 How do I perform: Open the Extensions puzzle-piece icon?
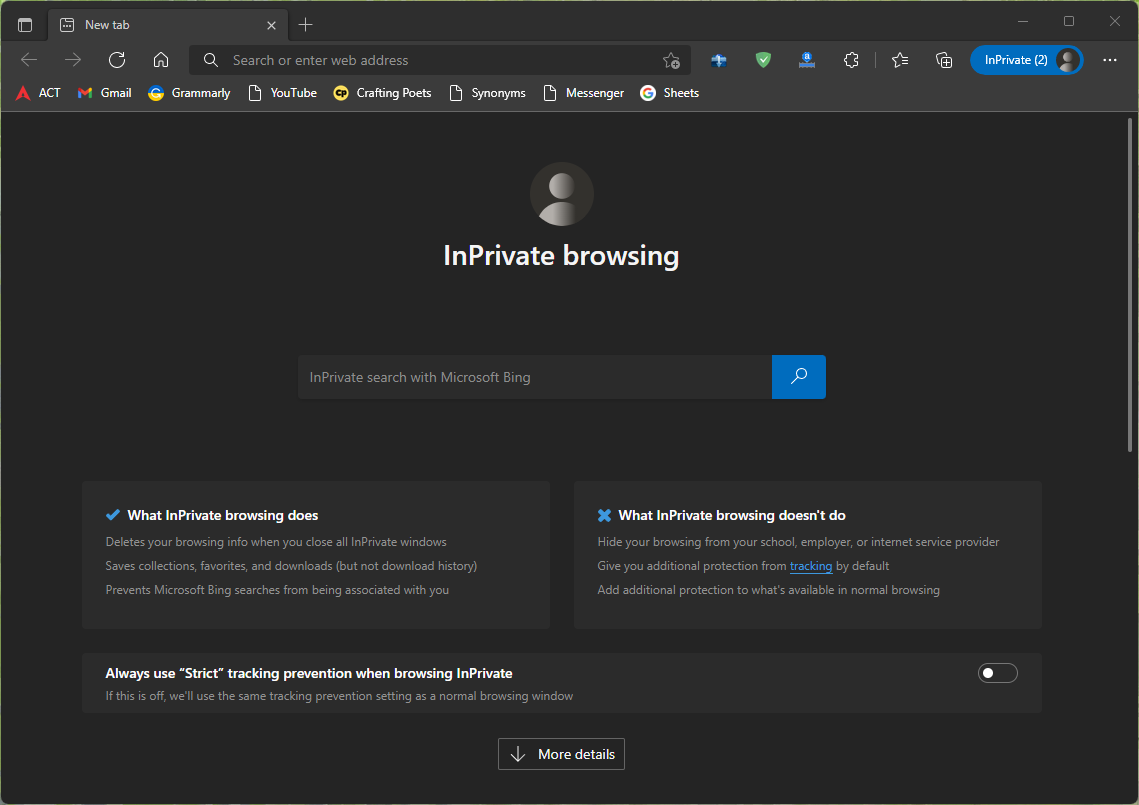click(851, 60)
